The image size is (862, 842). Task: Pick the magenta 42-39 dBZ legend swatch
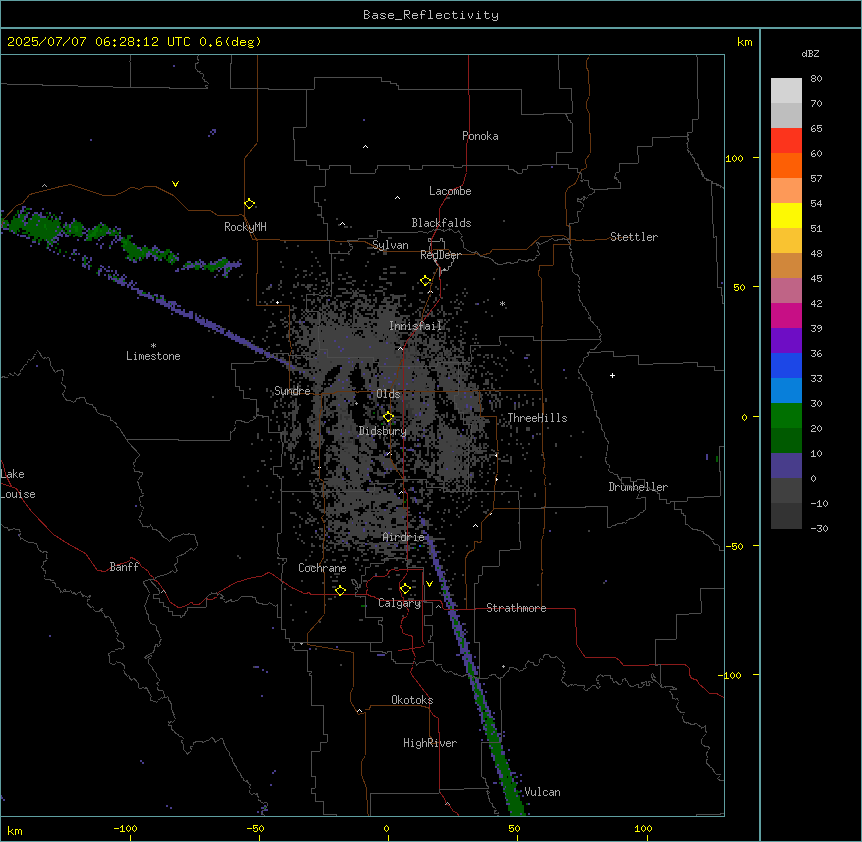(786, 315)
